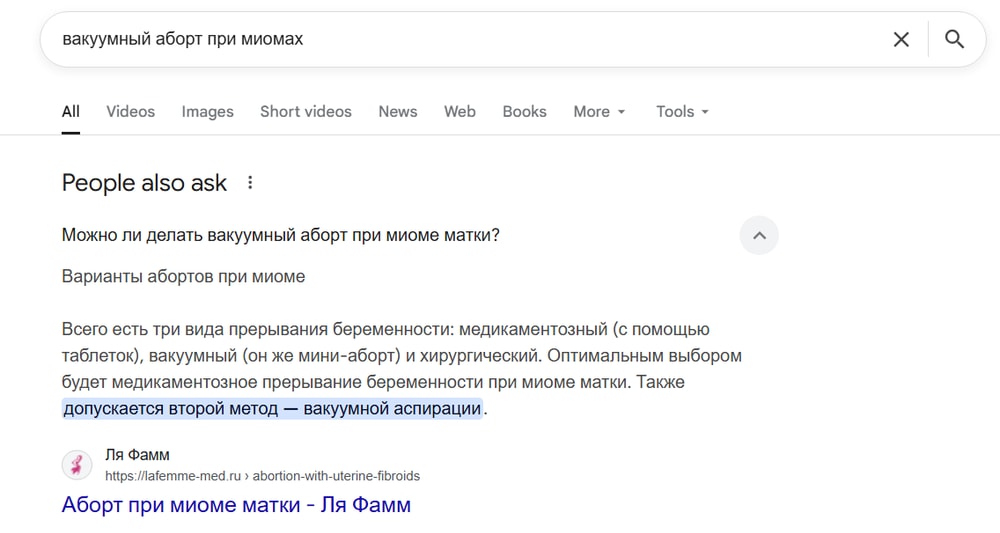Focus the search box with вакуумный аборт query
Image resolution: width=1000 pixels, height=533 pixels.
click(x=472, y=39)
